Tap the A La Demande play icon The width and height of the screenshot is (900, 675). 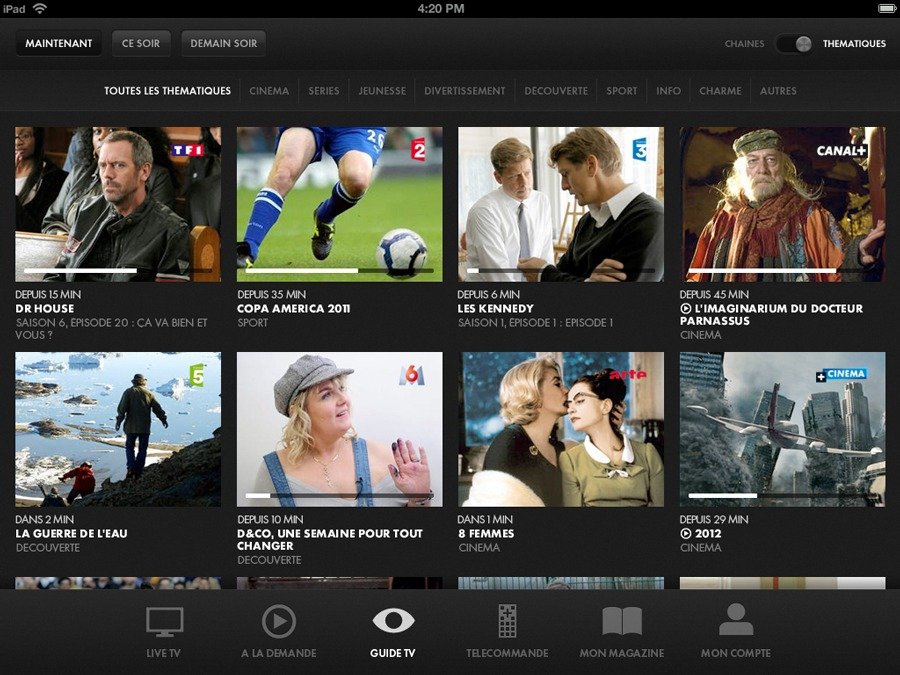(278, 622)
